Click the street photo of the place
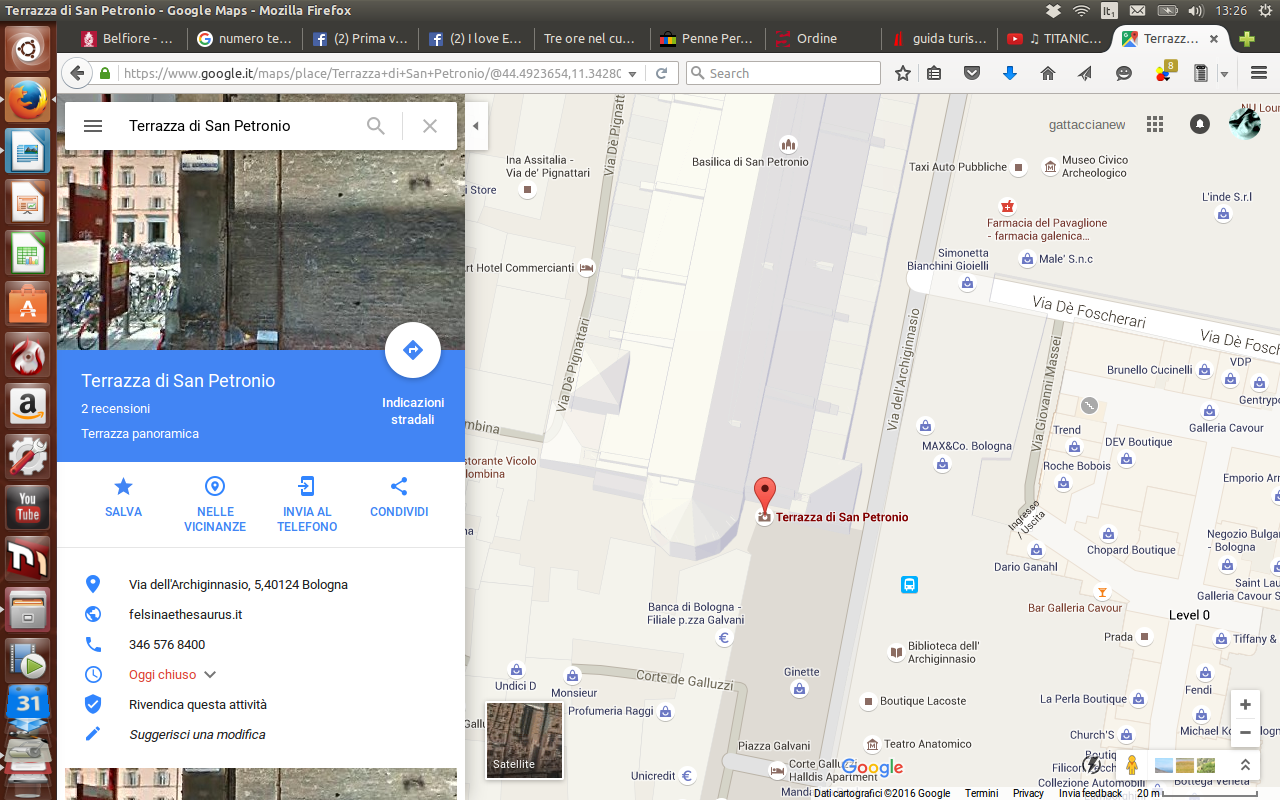This screenshot has width=1280, height=800. pos(261,250)
